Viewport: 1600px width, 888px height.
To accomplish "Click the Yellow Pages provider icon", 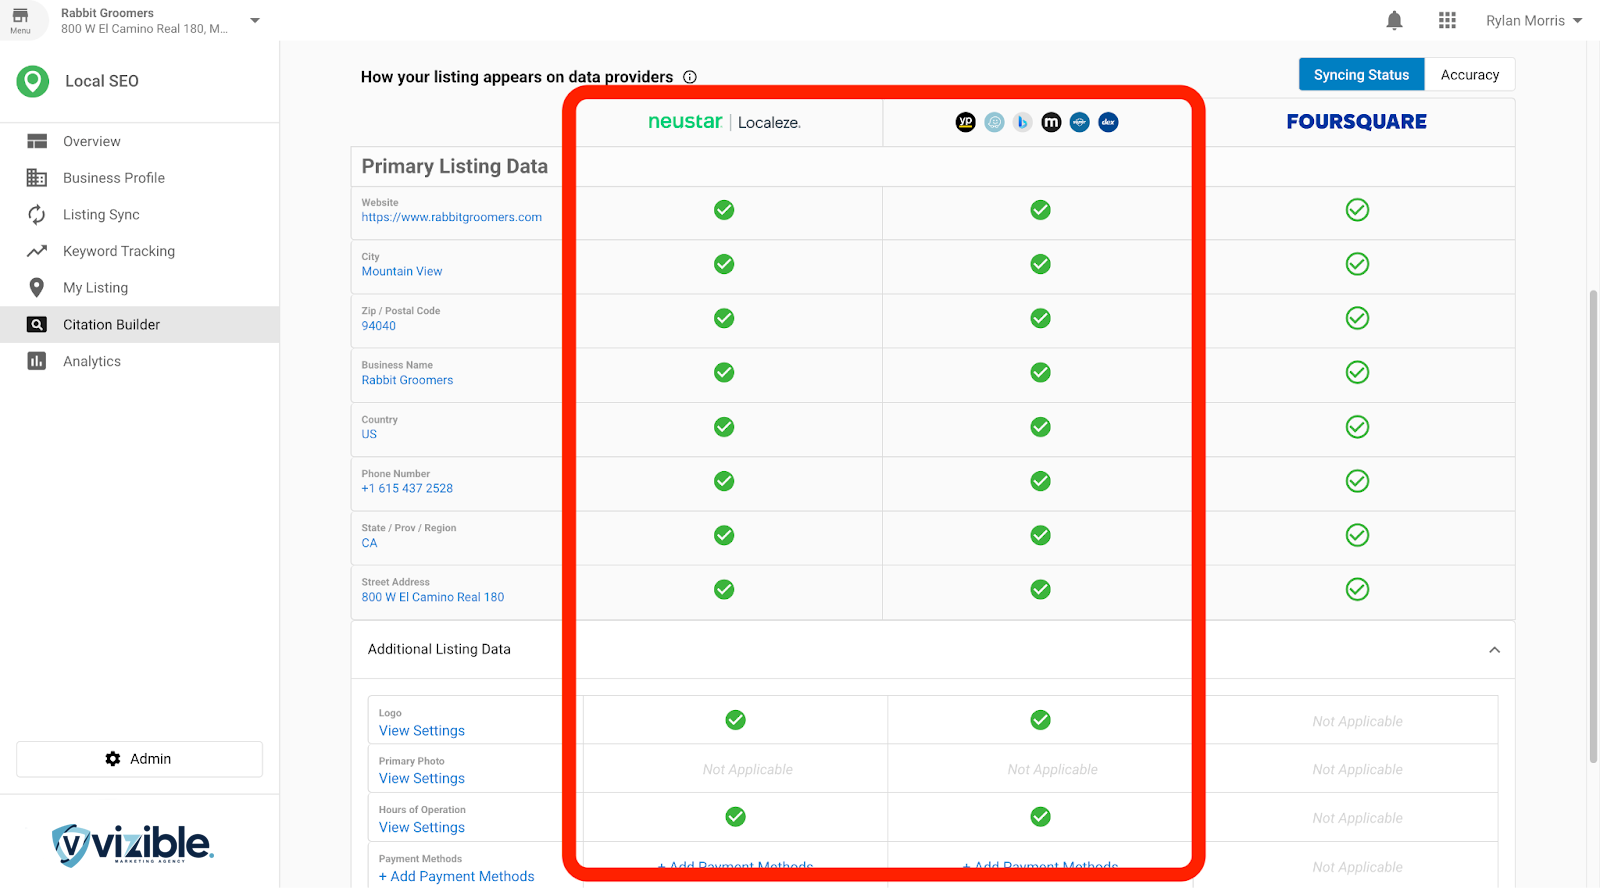I will (965, 122).
